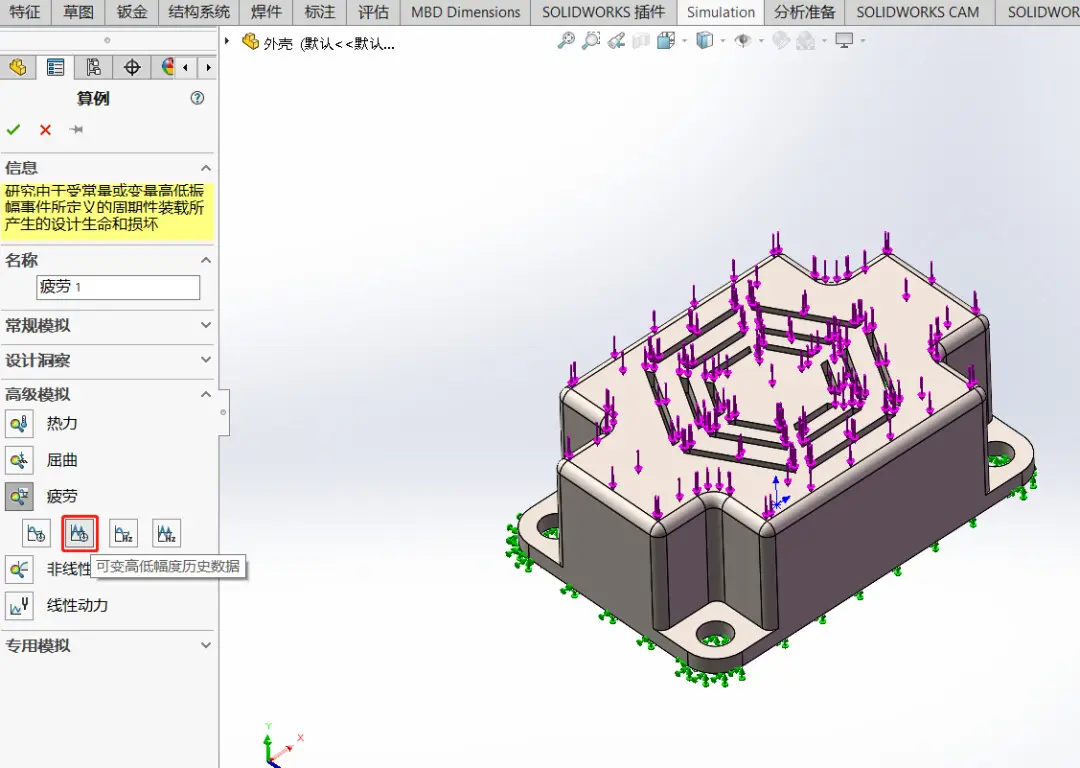Expand the 常规模拟 section
Screen dimensions: 1080x768
click(x=205, y=325)
